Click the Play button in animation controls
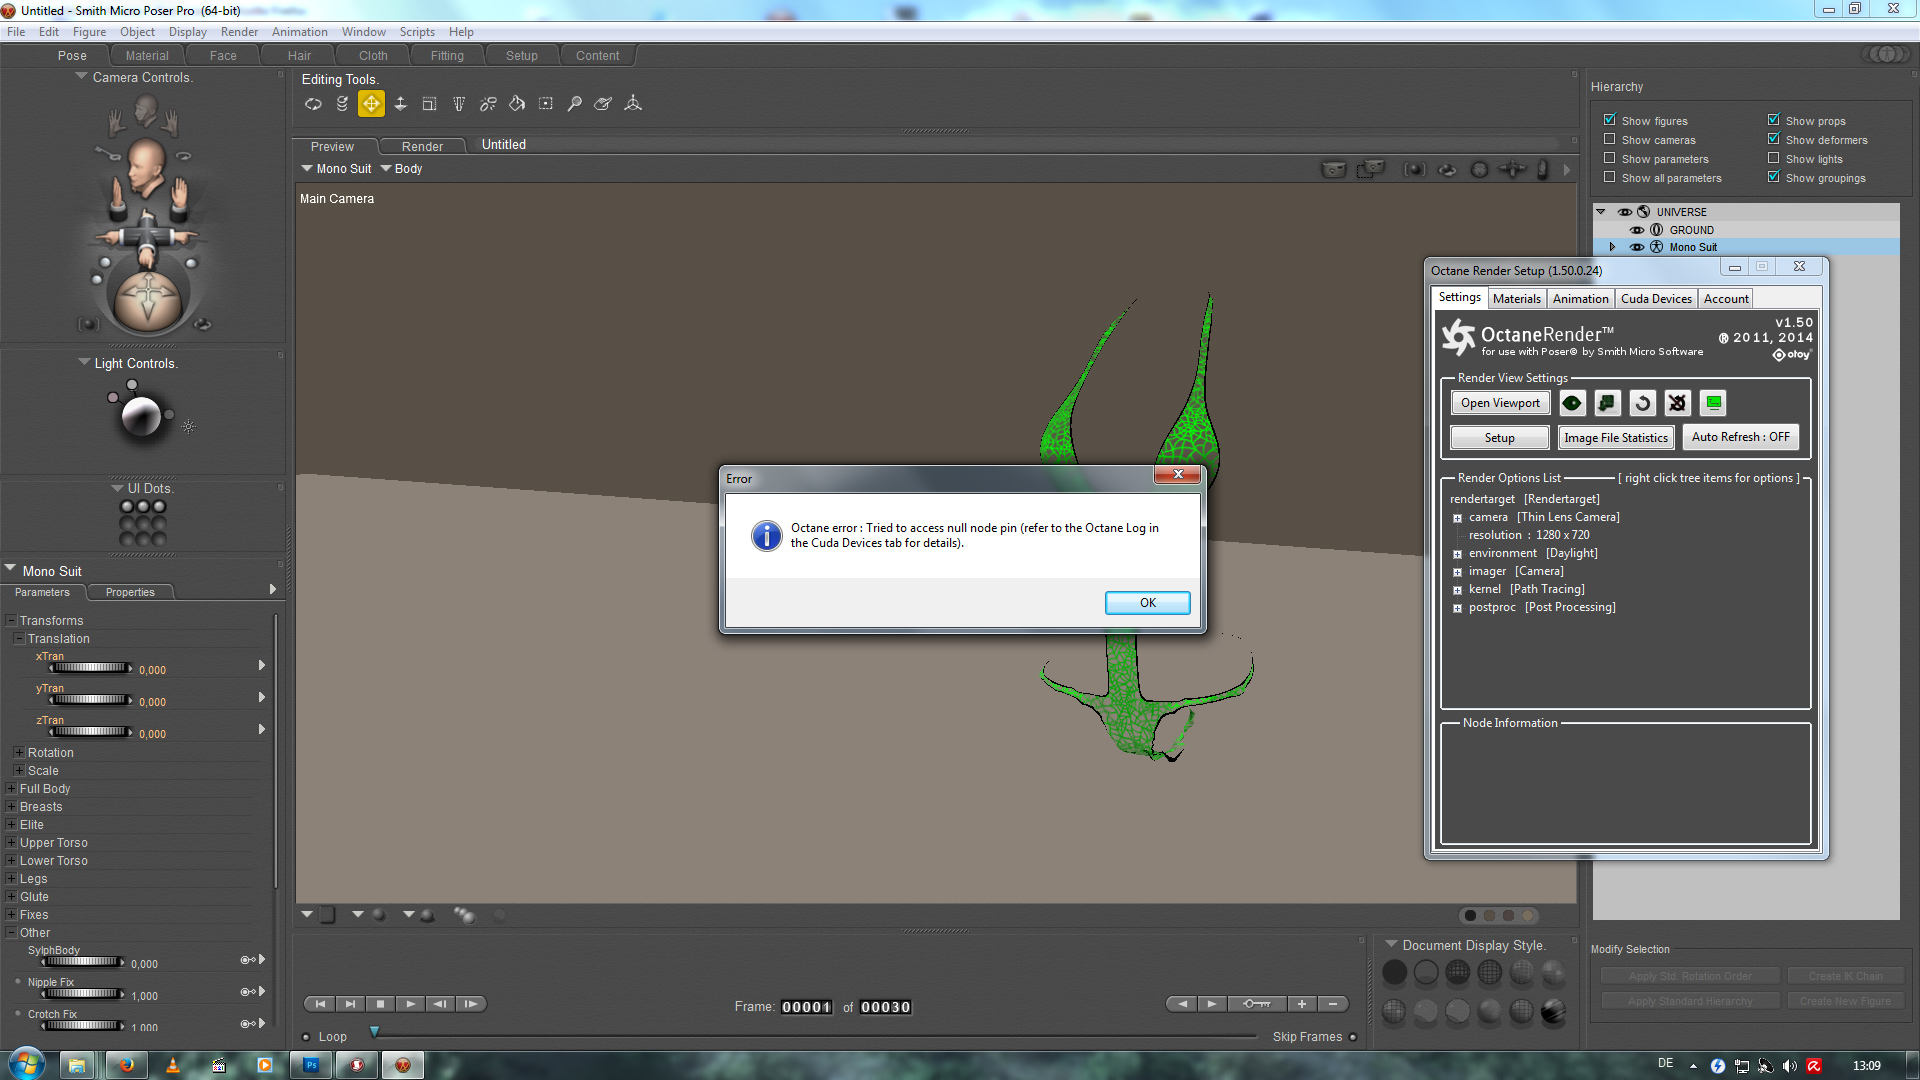Image resolution: width=1920 pixels, height=1080 pixels. coord(410,1004)
